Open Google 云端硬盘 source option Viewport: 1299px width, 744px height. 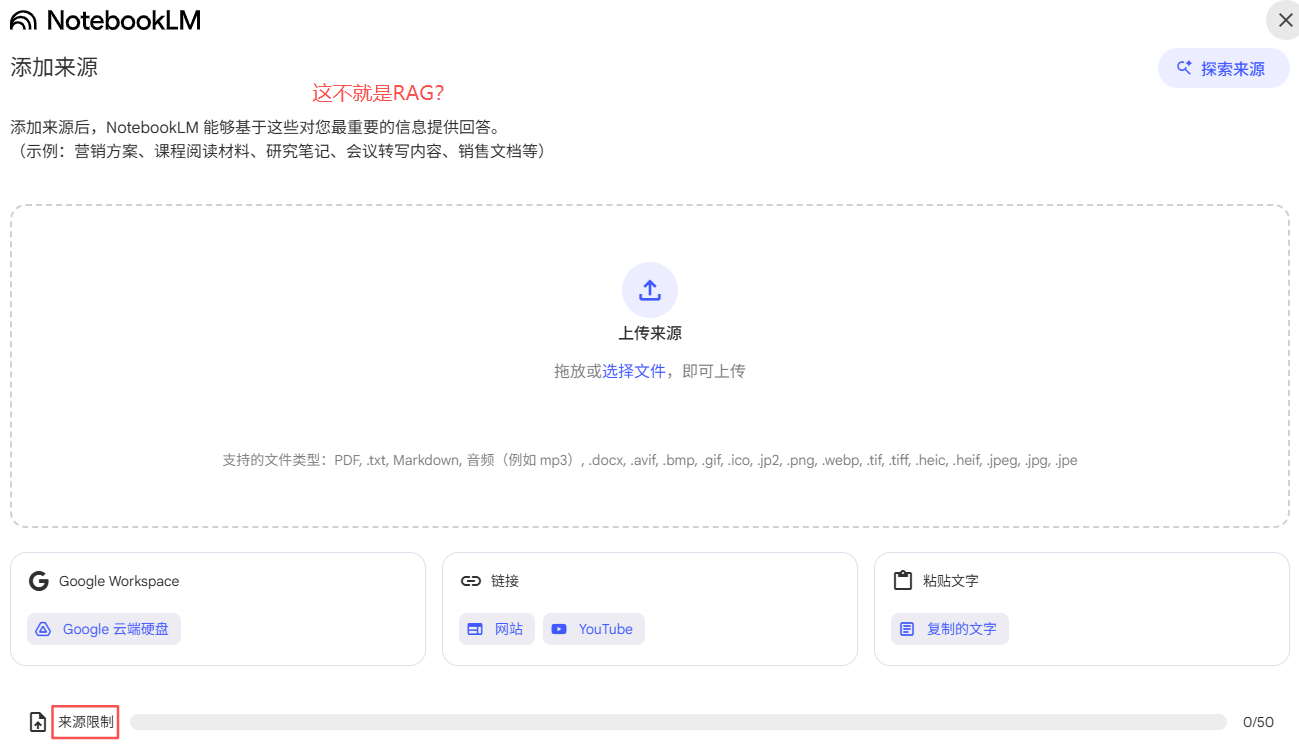pyautogui.click(x=103, y=629)
